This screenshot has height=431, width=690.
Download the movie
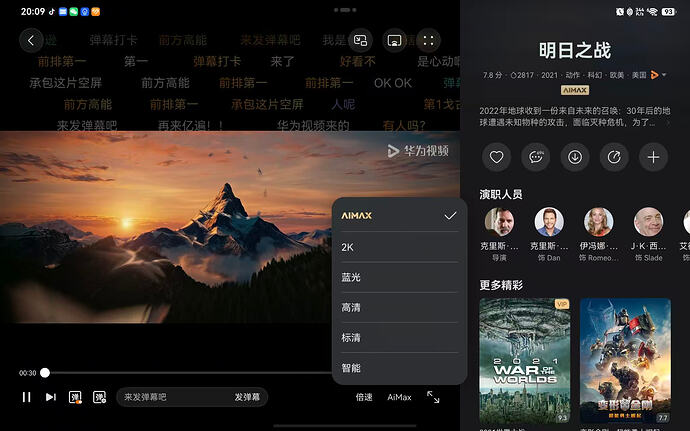point(575,157)
